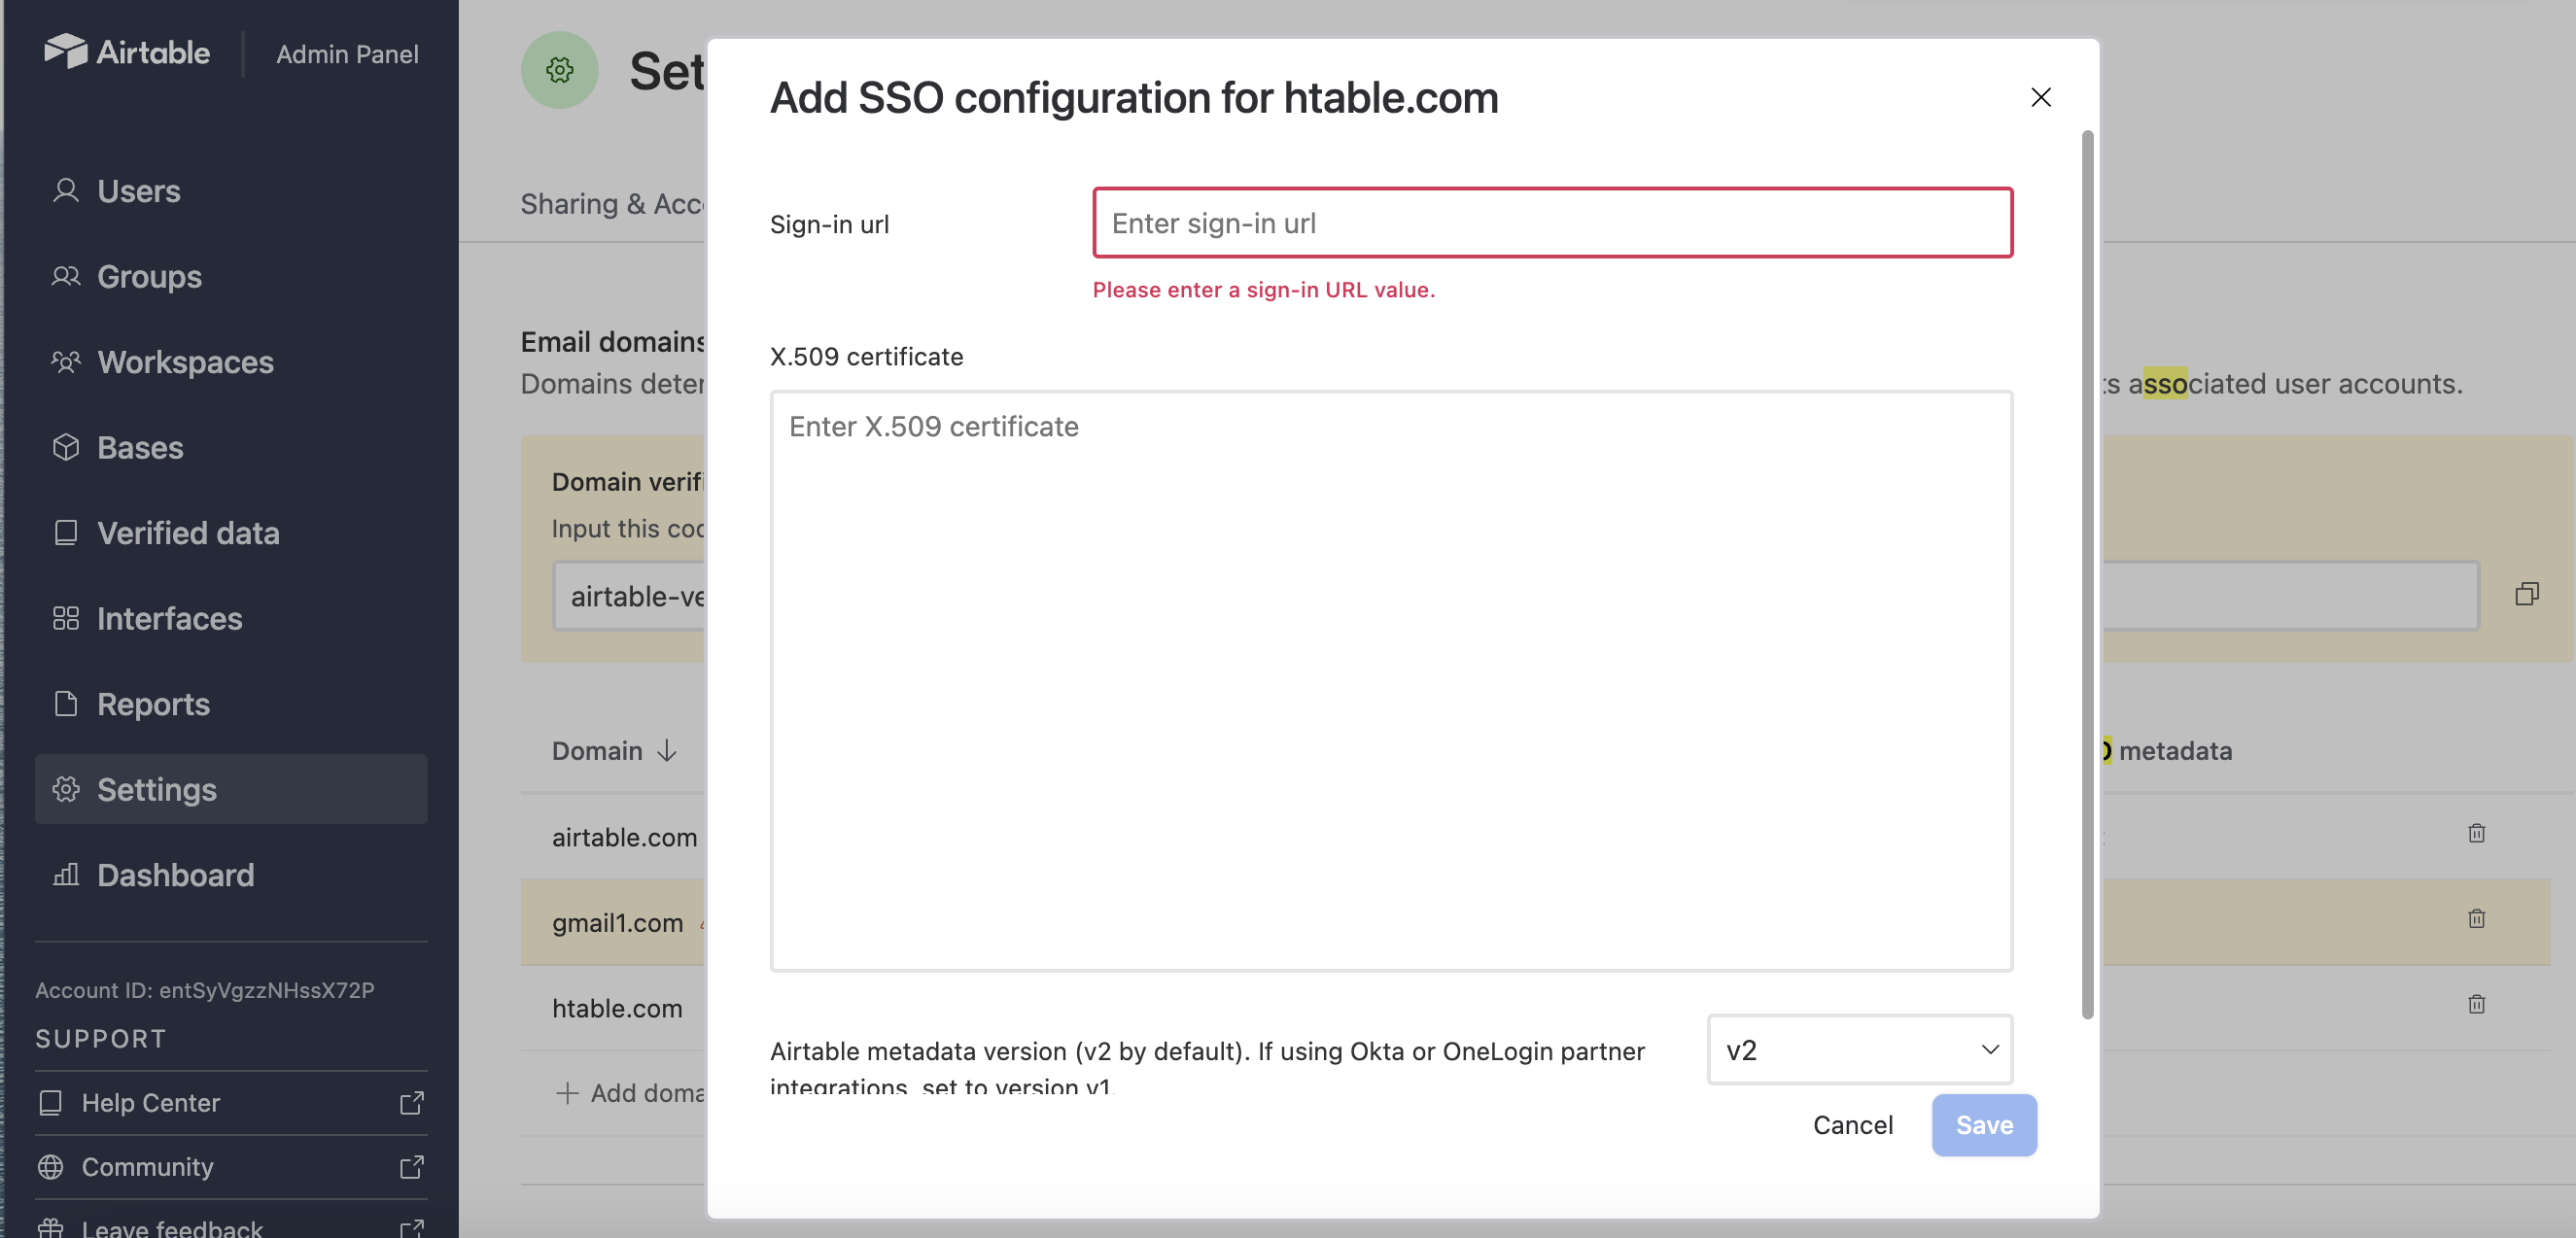Click the Community globe icon
The image size is (2576, 1238).
tap(51, 1166)
